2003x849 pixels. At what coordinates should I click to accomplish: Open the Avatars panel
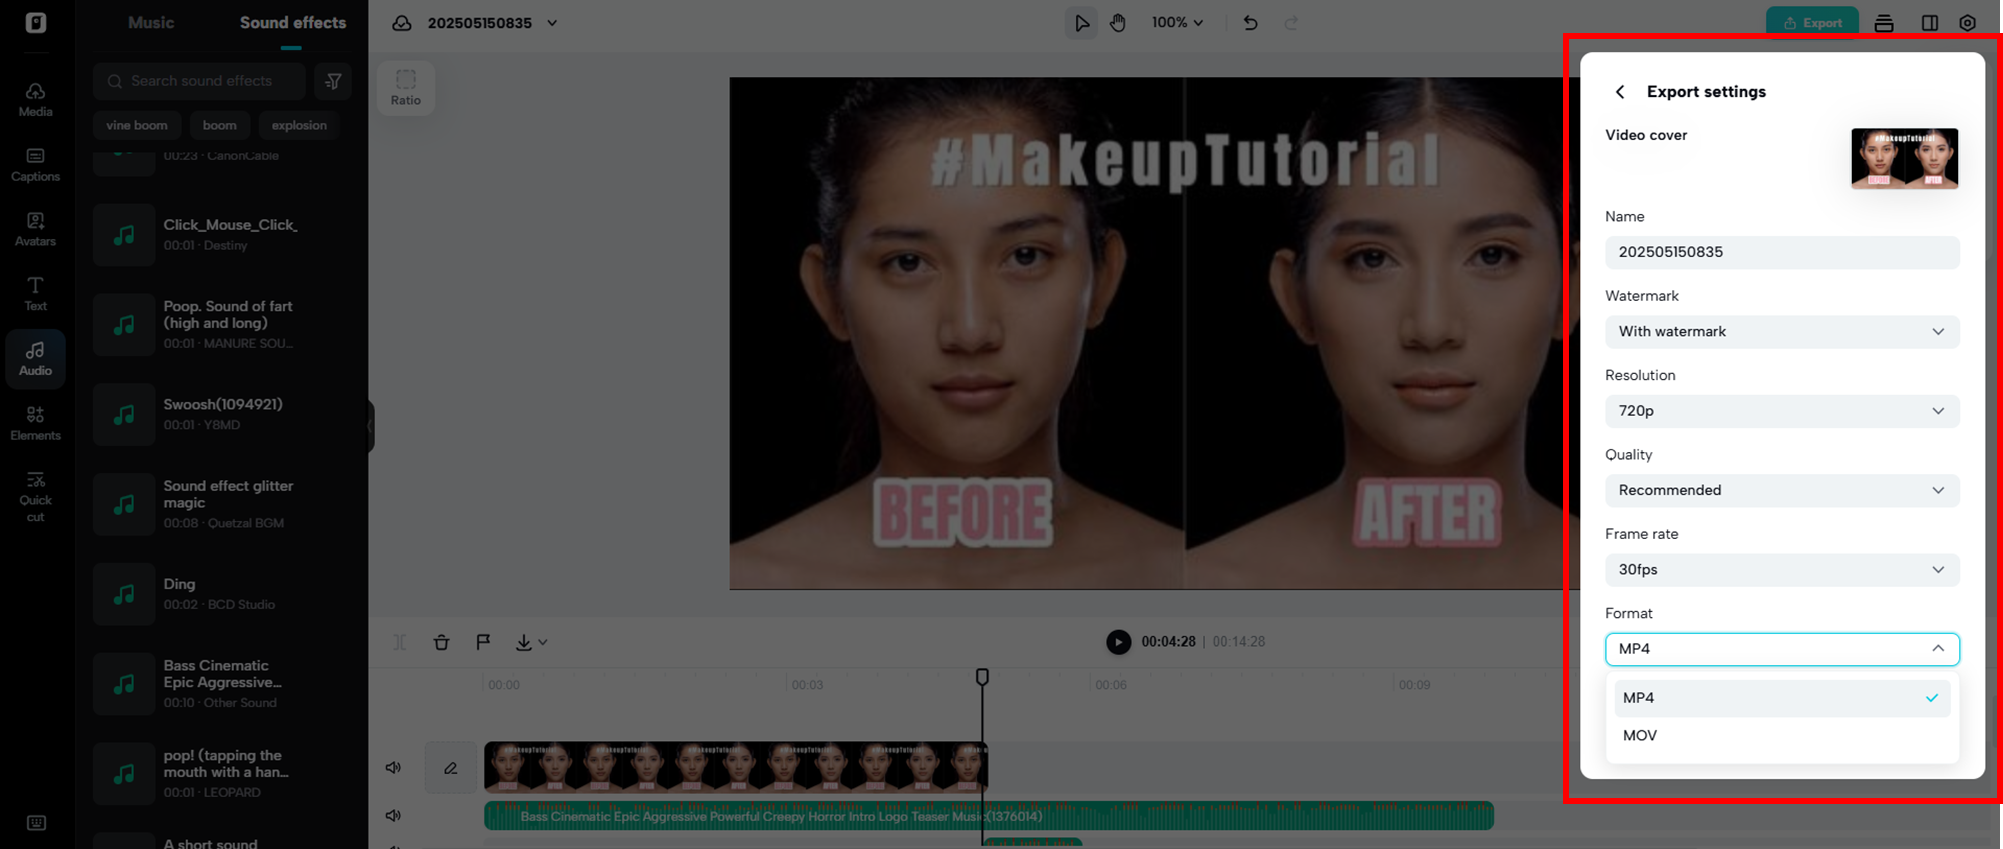click(35, 229)
